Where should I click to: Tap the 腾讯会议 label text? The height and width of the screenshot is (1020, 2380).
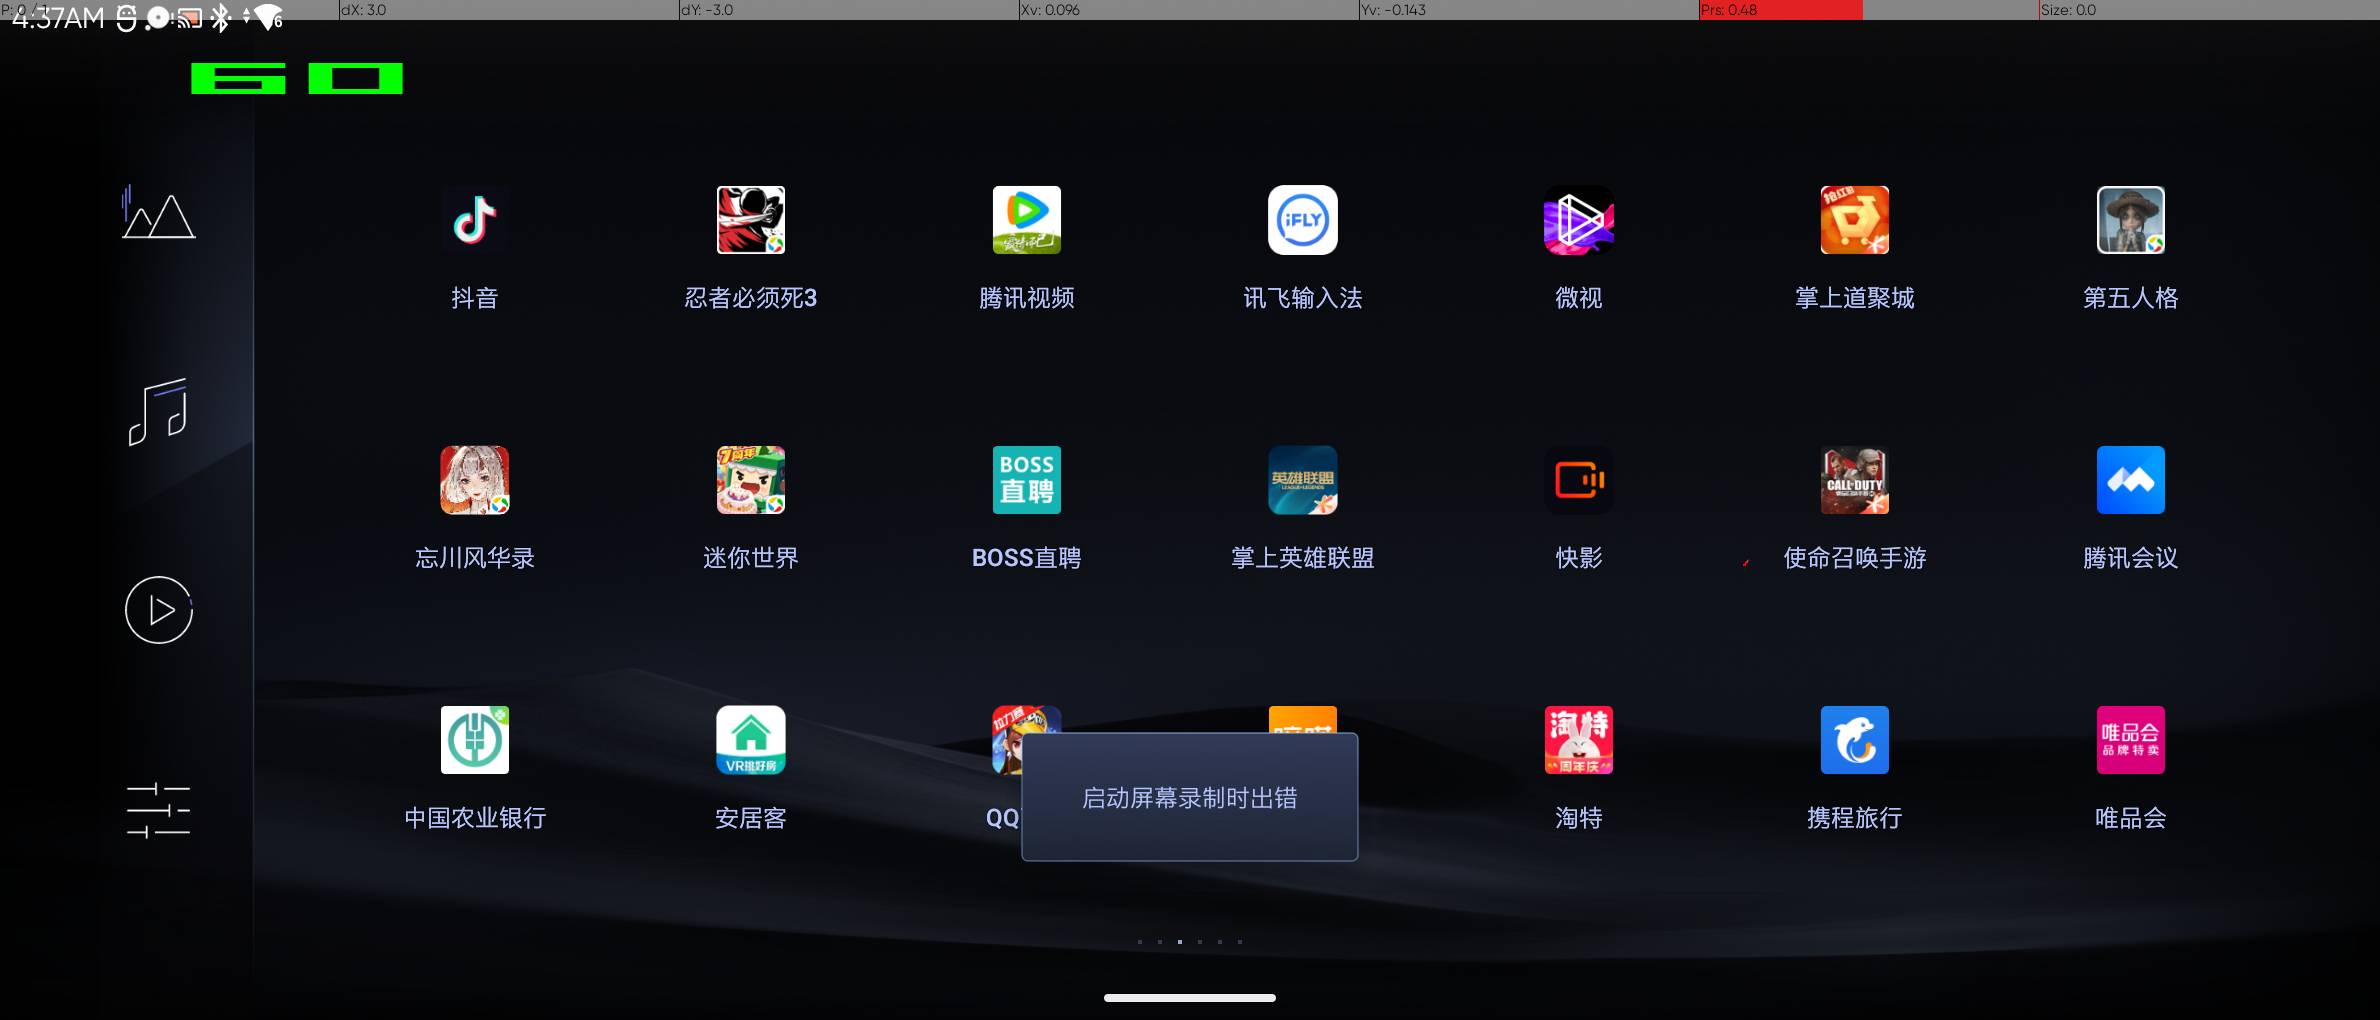[2131, 558]
